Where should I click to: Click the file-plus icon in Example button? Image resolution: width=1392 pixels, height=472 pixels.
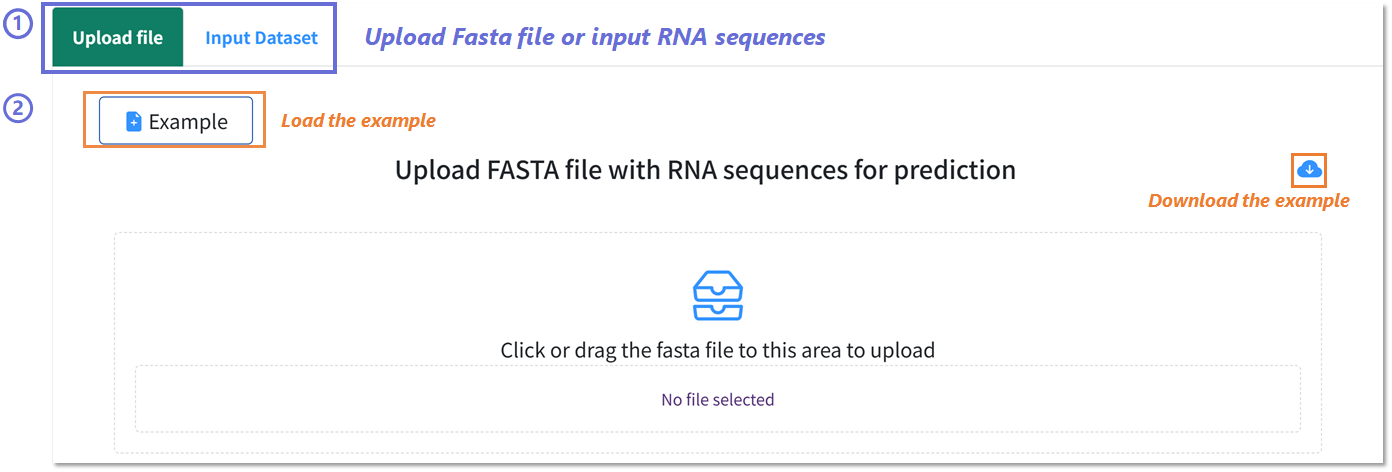(x=134, y=122)
